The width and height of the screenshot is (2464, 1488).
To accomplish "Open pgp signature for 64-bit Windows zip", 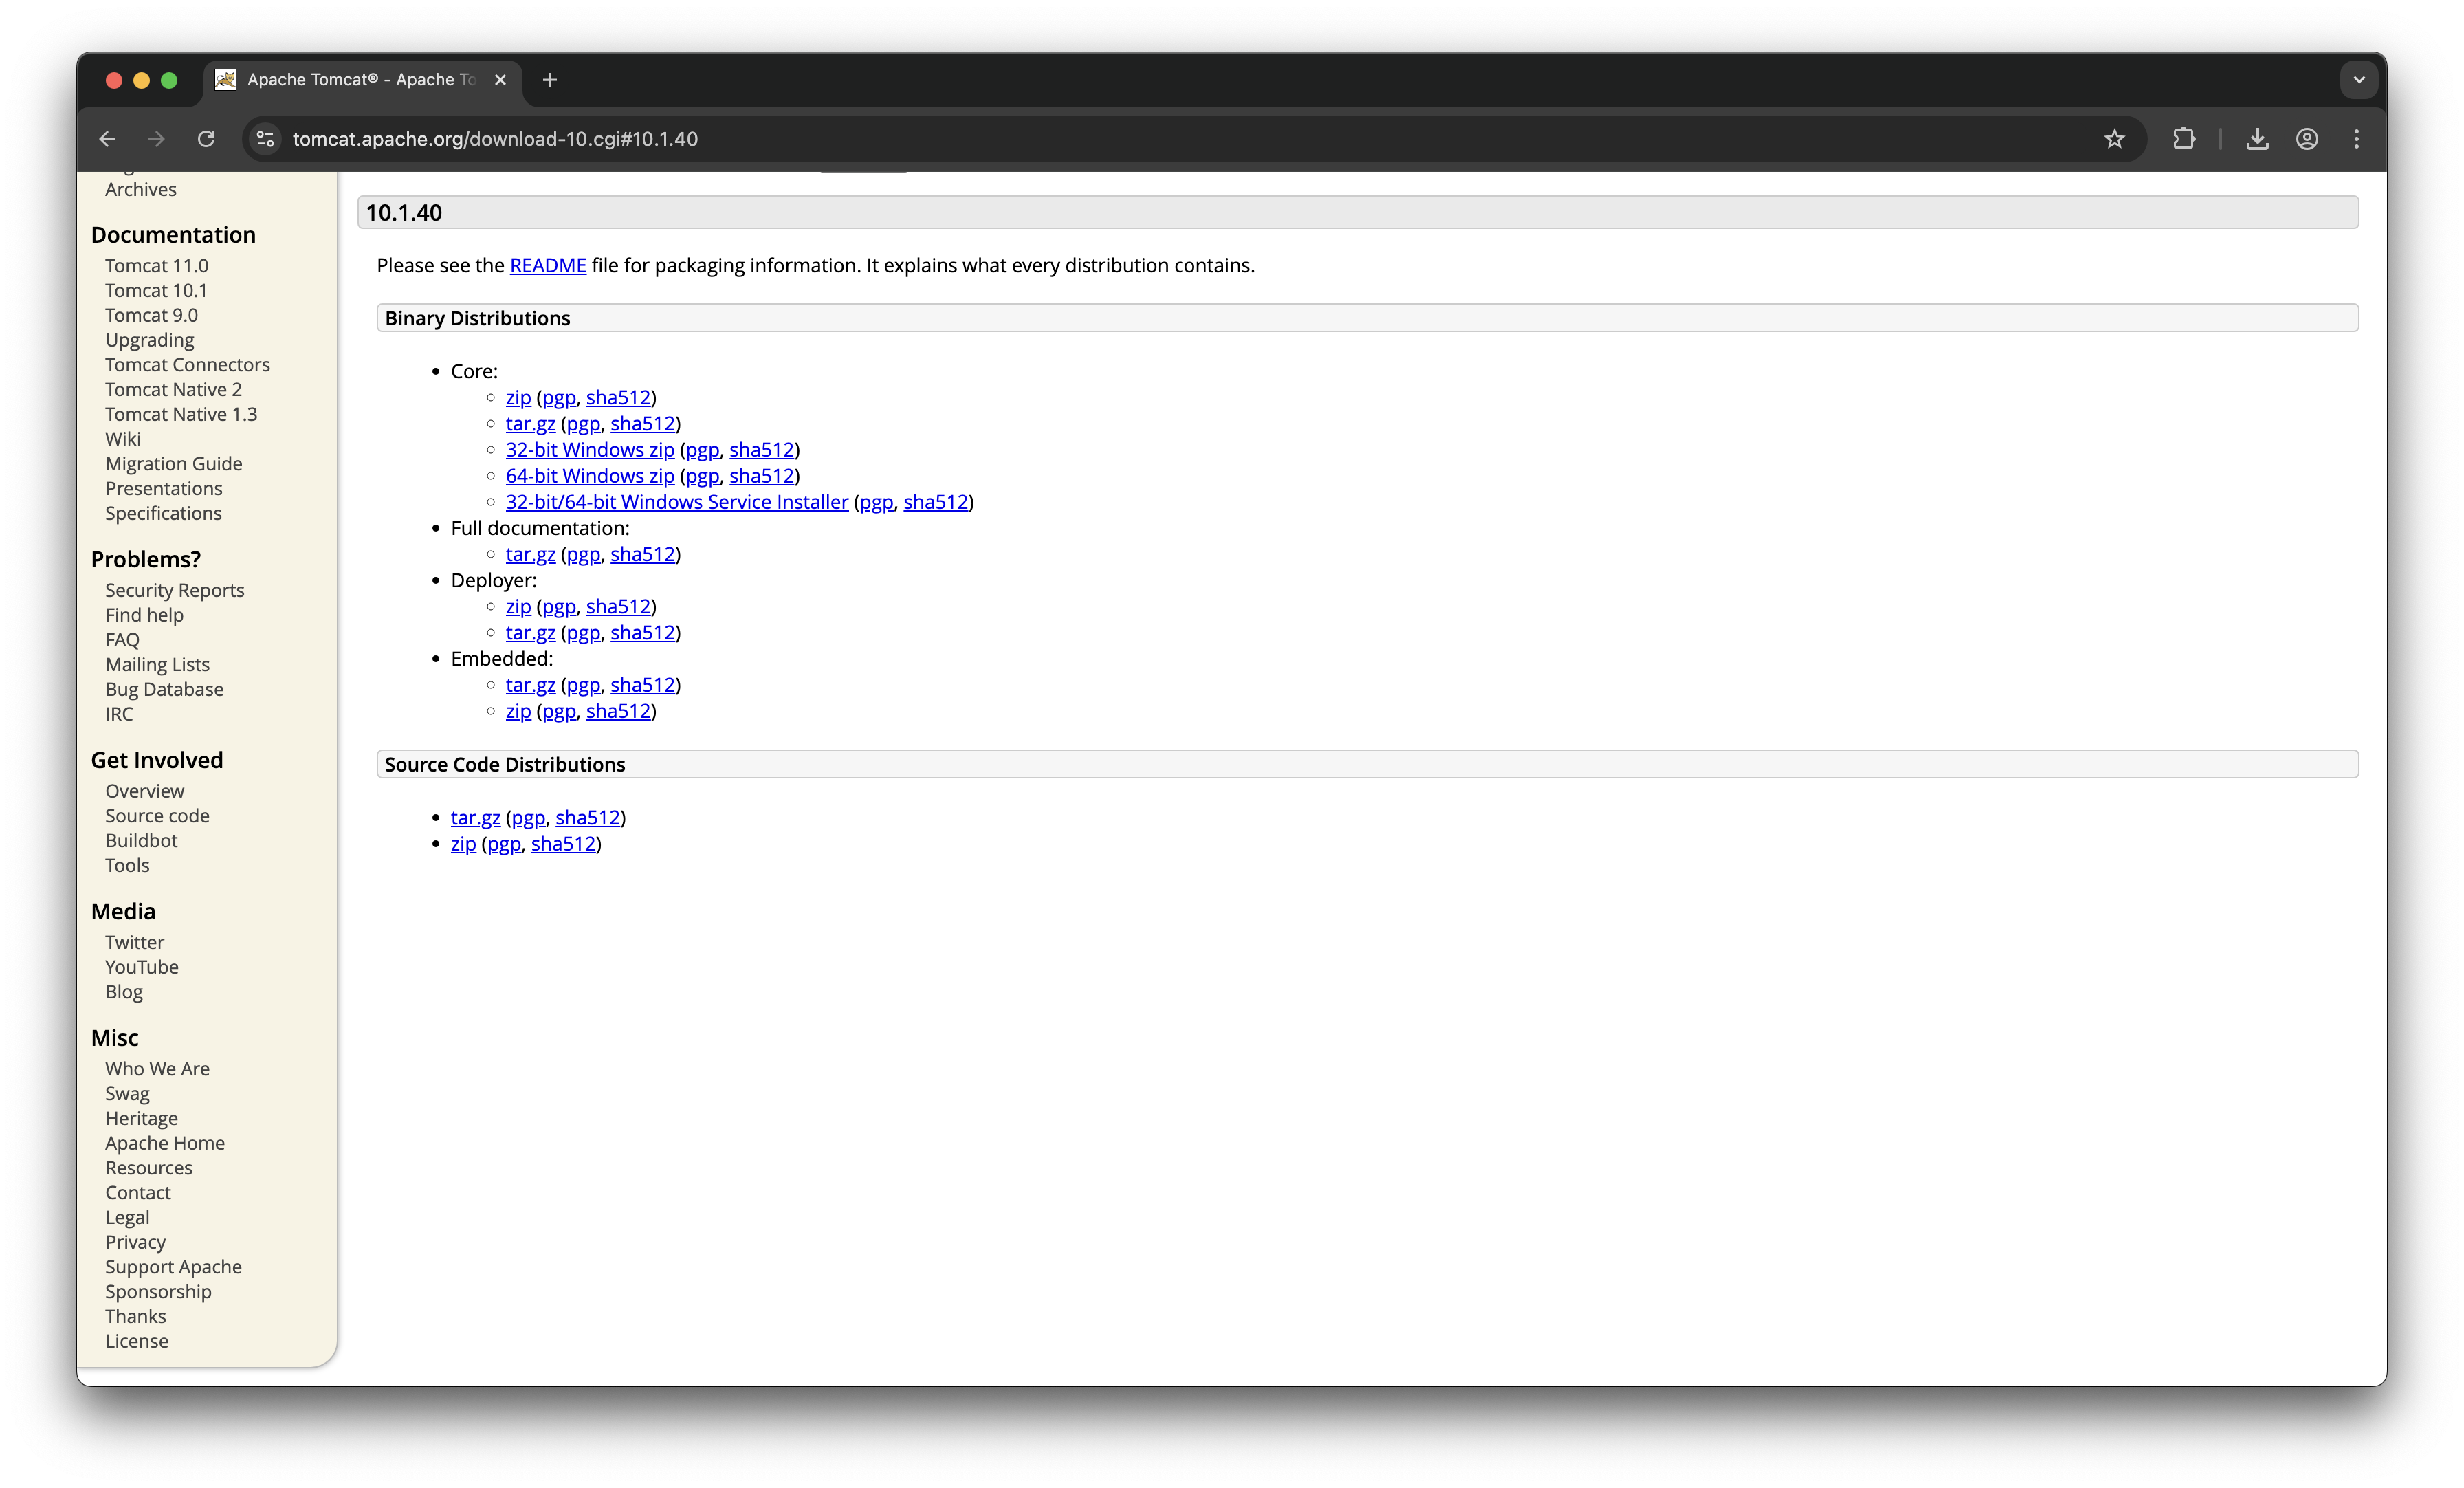I will [702, 476].
